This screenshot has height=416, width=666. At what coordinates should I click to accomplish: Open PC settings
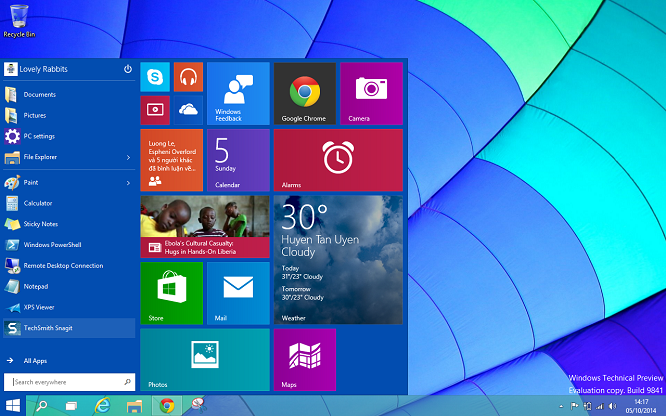69,136
